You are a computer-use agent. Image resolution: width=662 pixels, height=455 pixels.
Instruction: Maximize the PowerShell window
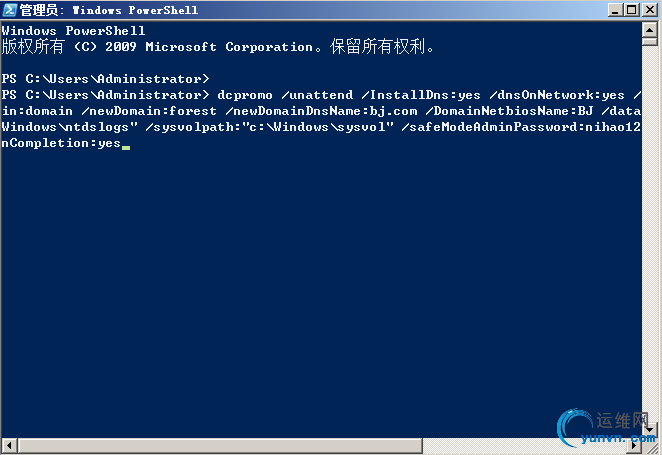point(630,10)
